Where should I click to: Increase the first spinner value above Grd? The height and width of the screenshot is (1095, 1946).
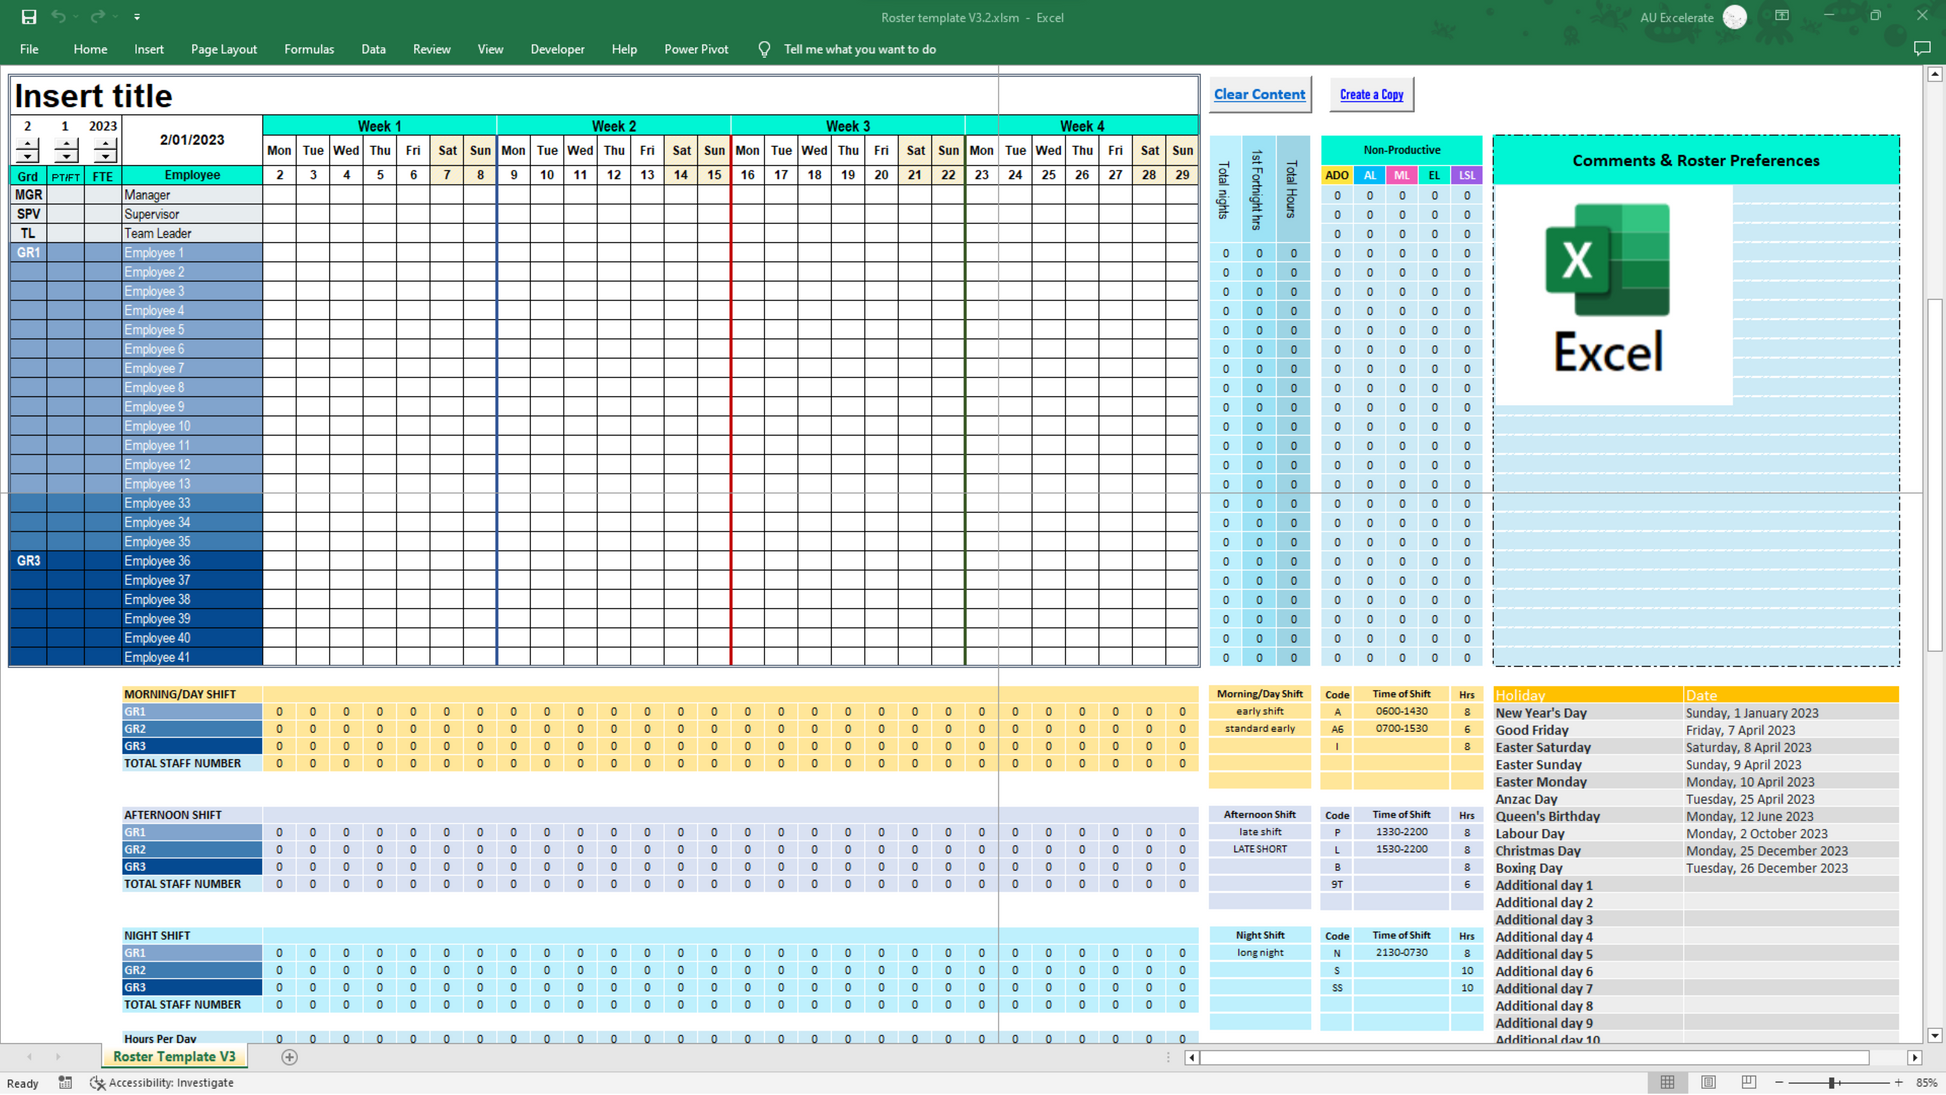coord(28,145)
